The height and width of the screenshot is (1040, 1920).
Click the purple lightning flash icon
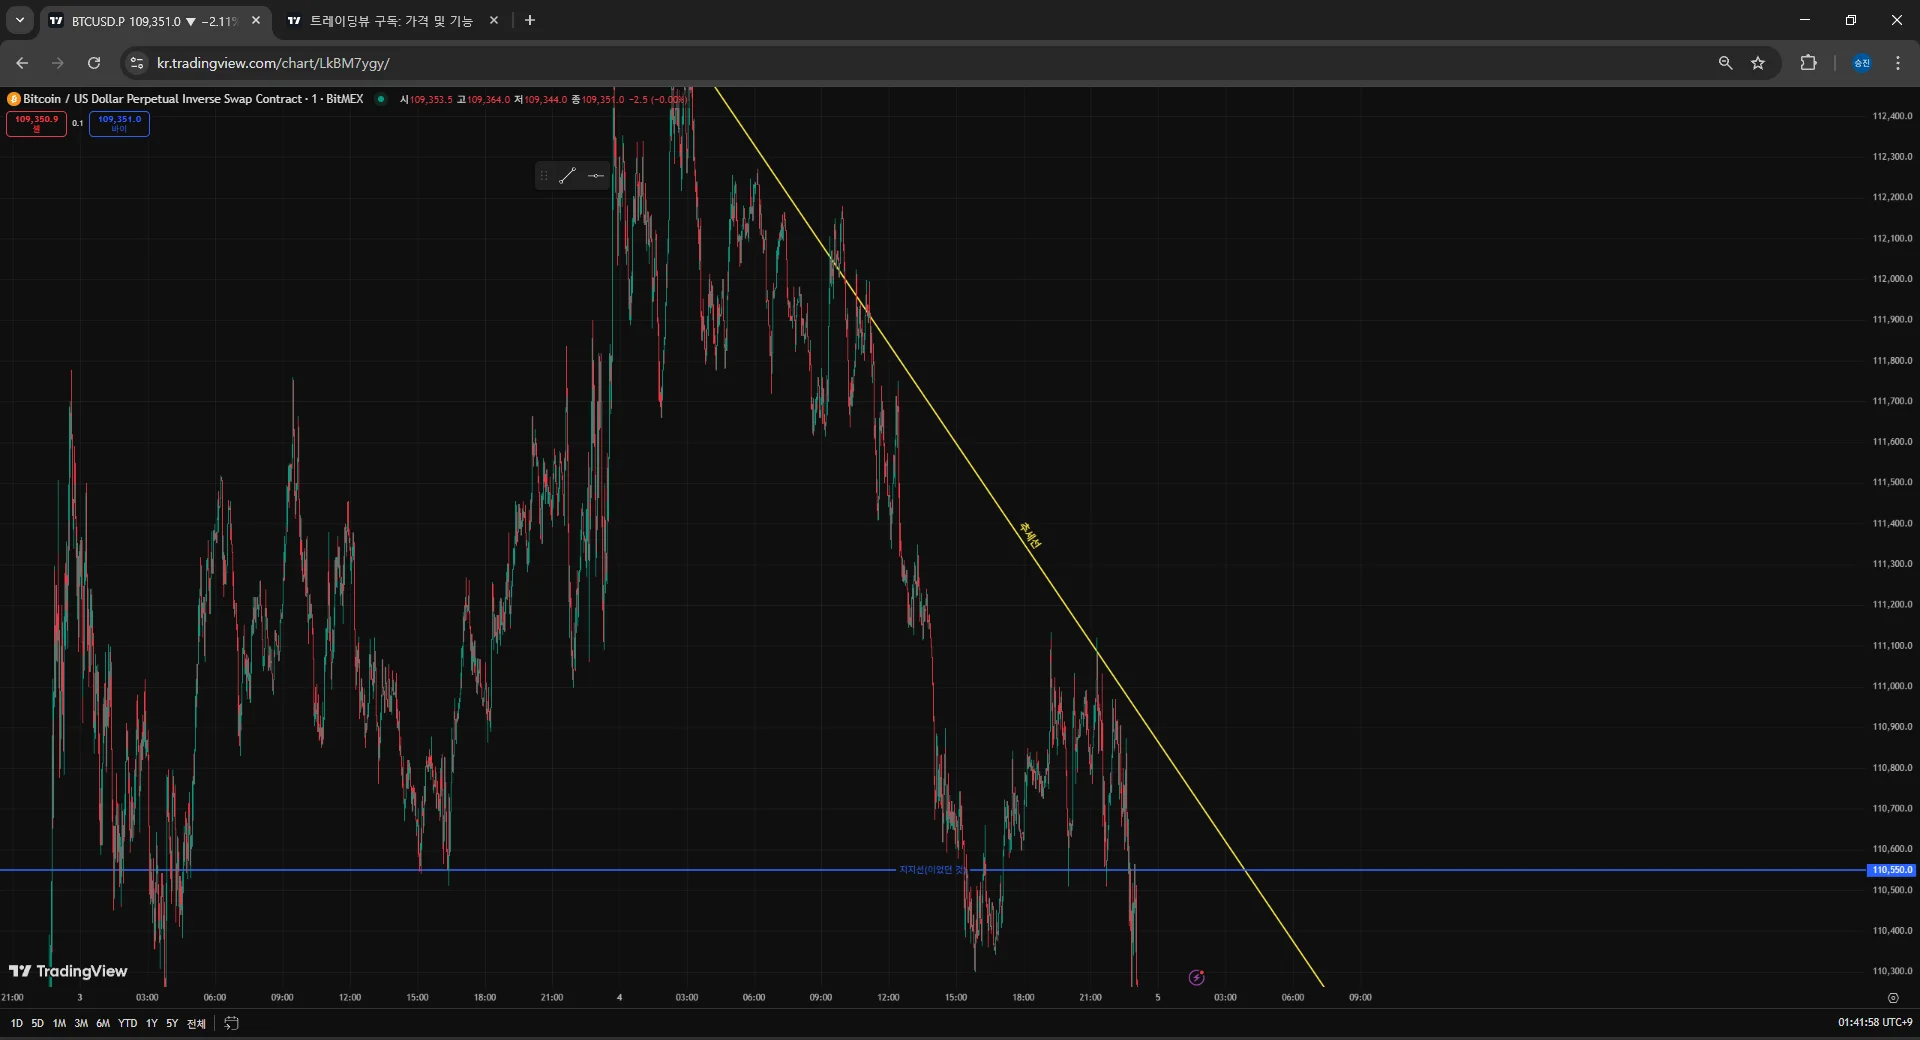[1196, 977]
